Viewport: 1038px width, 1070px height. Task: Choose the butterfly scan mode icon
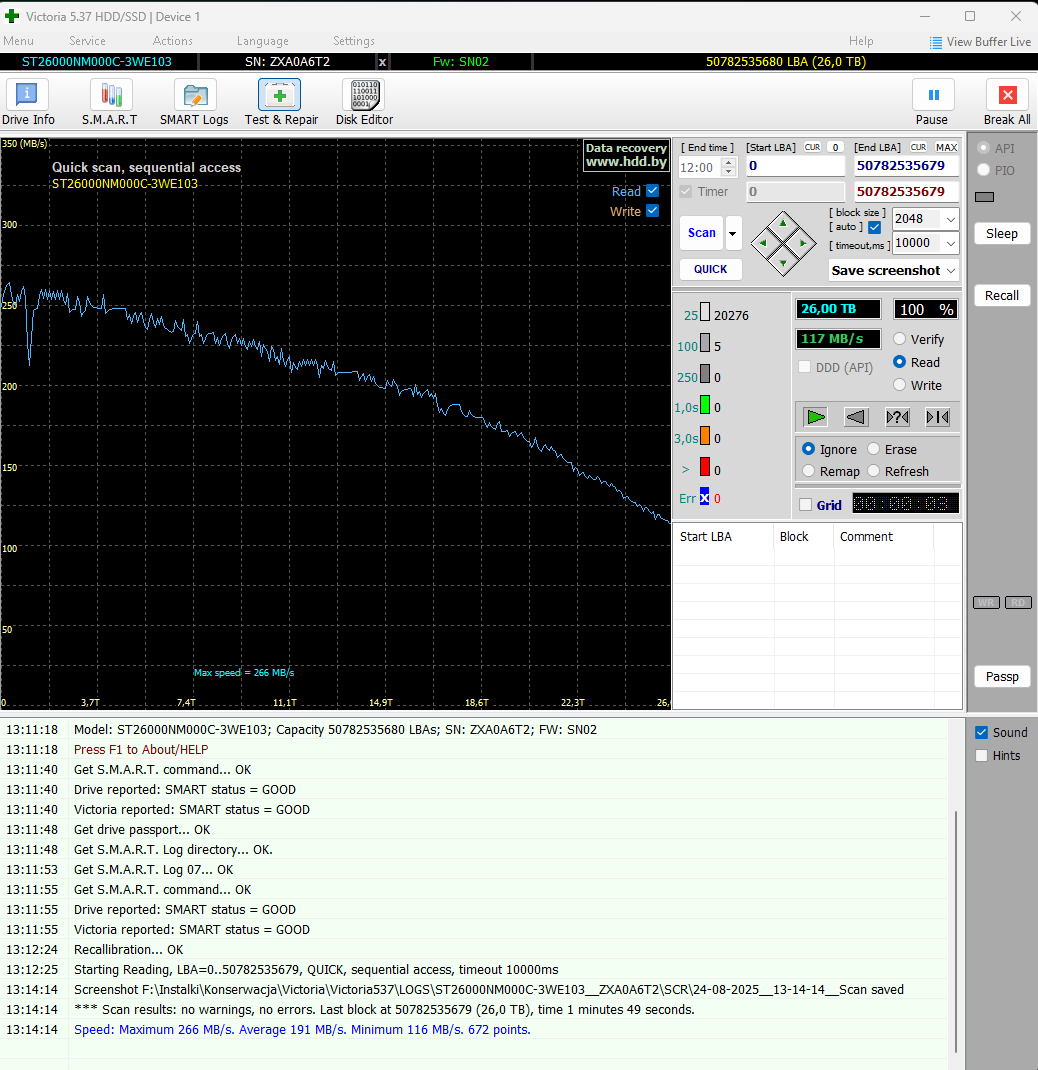pyautogui.click(x=938, y=417)
